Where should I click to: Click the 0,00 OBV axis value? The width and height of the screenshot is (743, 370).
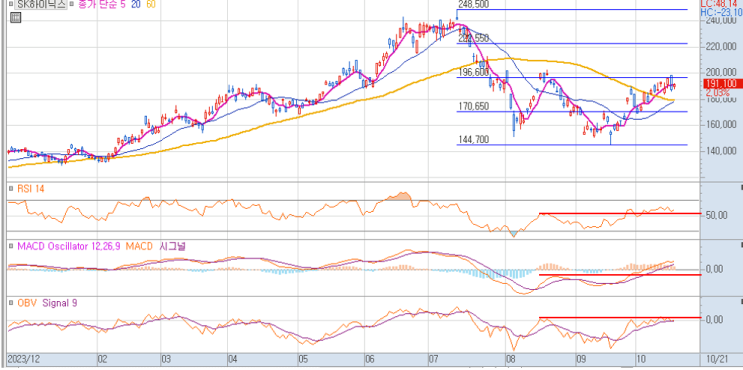[715, 320]
